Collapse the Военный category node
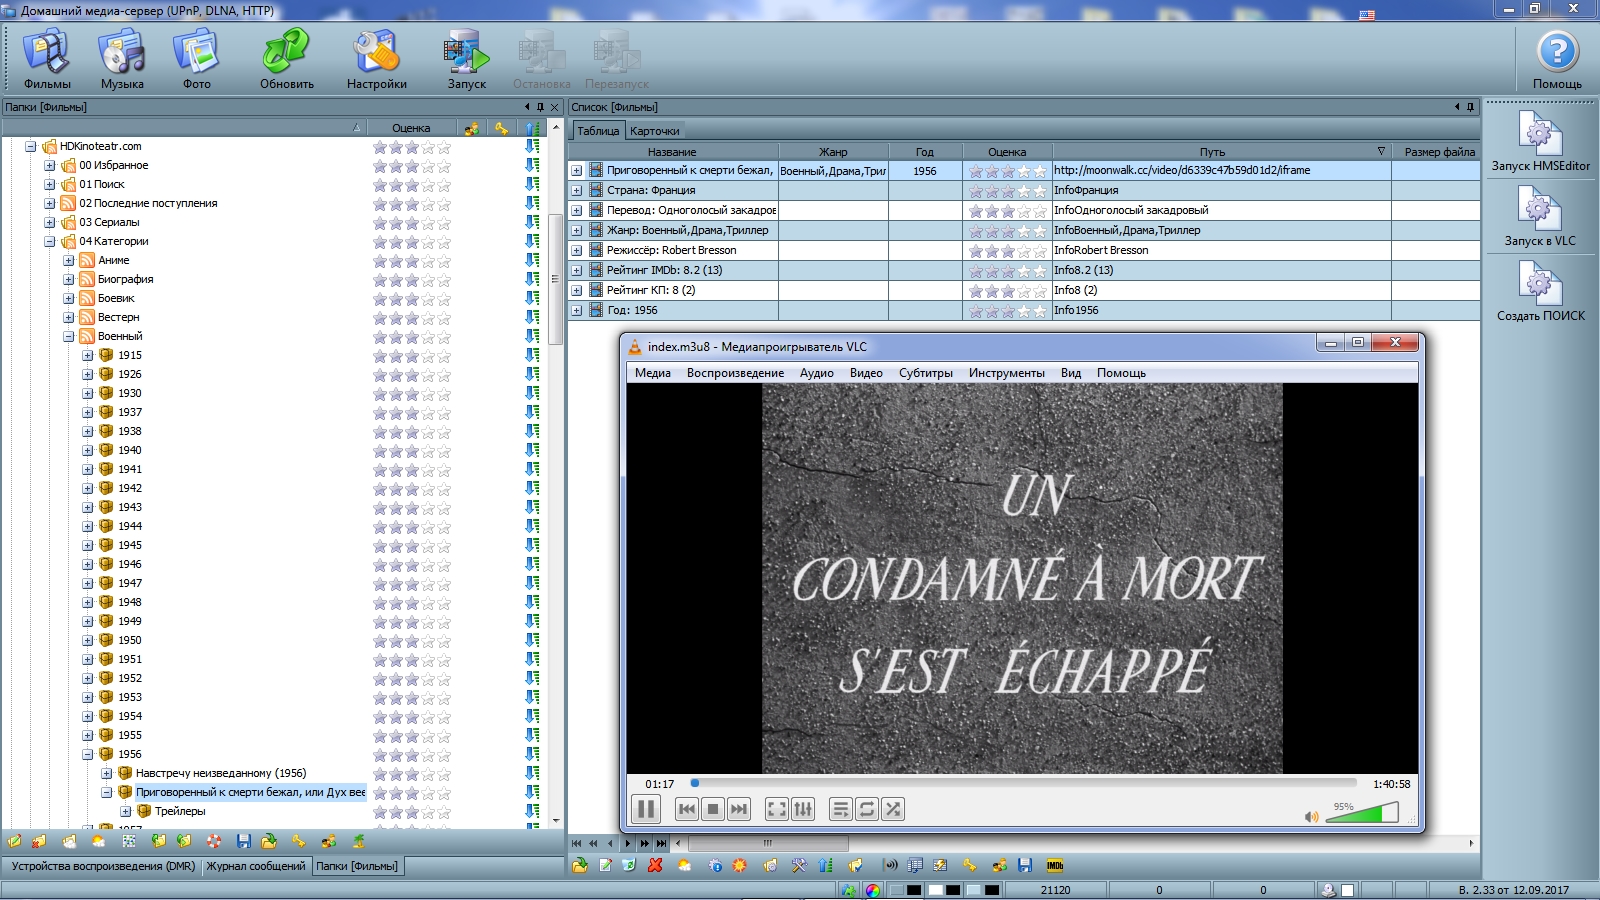The image size is (1600, 900). 69,336
